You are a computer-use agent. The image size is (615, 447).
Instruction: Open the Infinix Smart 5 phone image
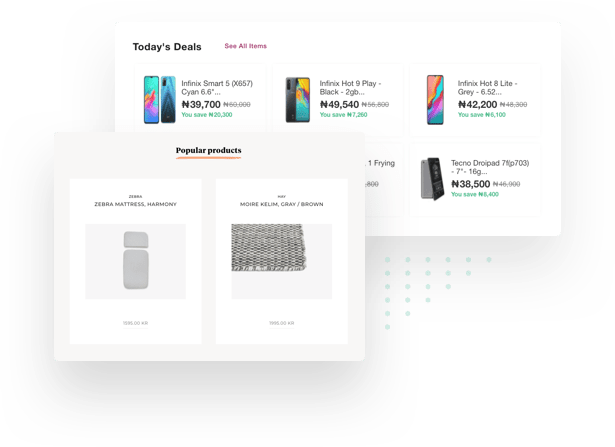tap(160, 98)
